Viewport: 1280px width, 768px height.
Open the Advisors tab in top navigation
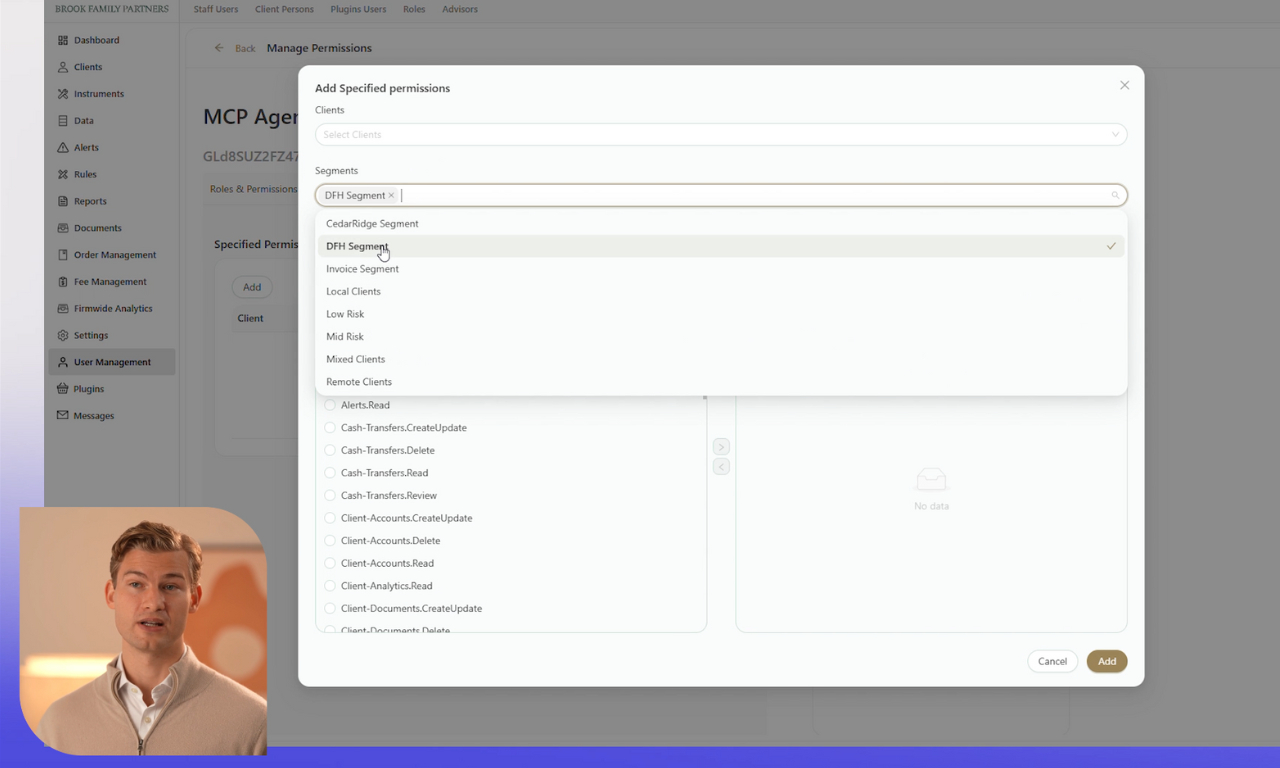coord(459,9)
